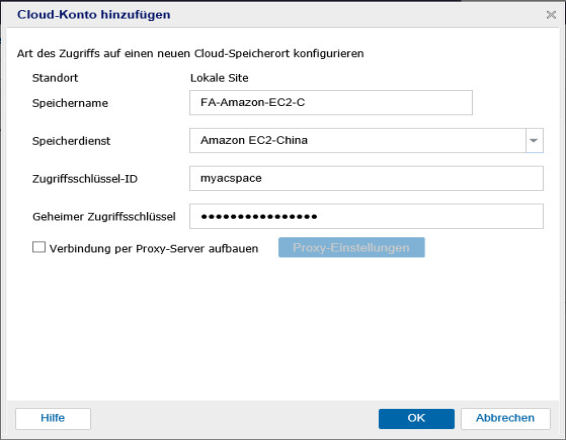Enable the proxy server connection checkbox
The image size is (566, 440).
(39, 247)
